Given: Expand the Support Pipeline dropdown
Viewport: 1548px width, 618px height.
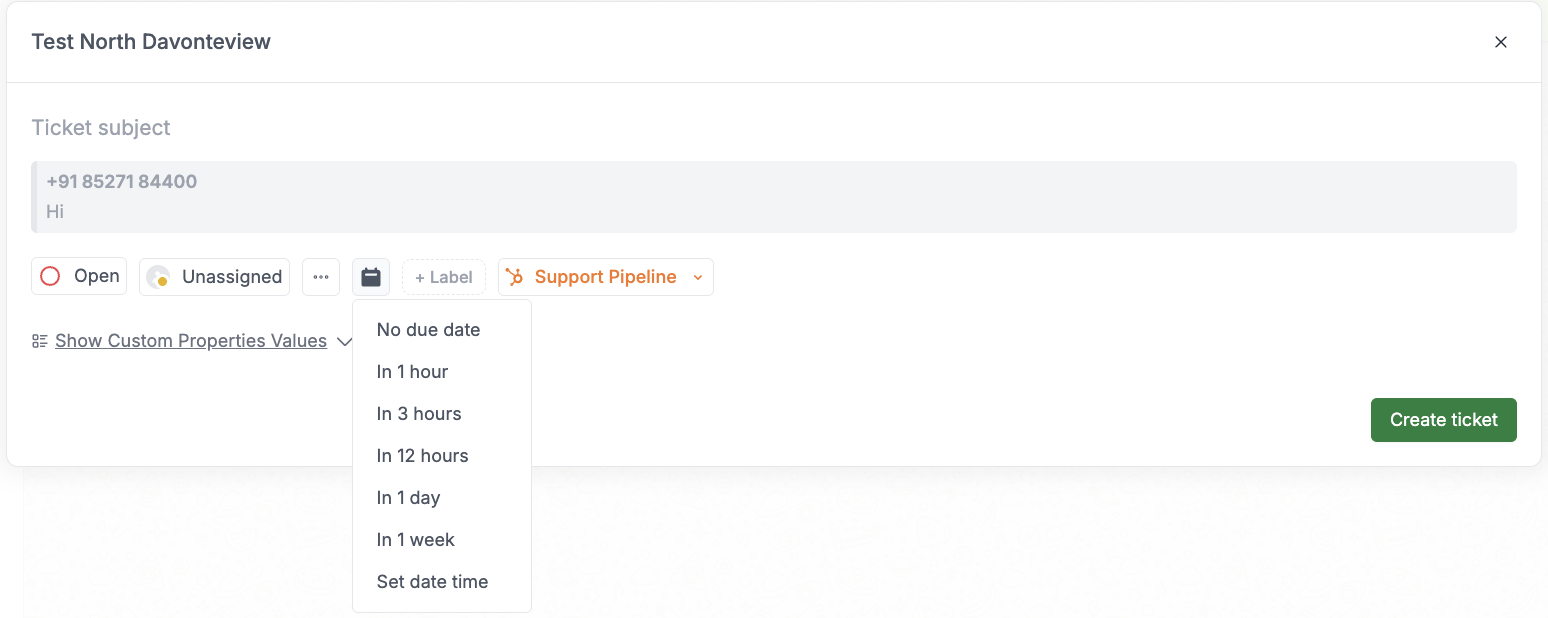Looking at the screenshot, I should (x=698, y=277).
